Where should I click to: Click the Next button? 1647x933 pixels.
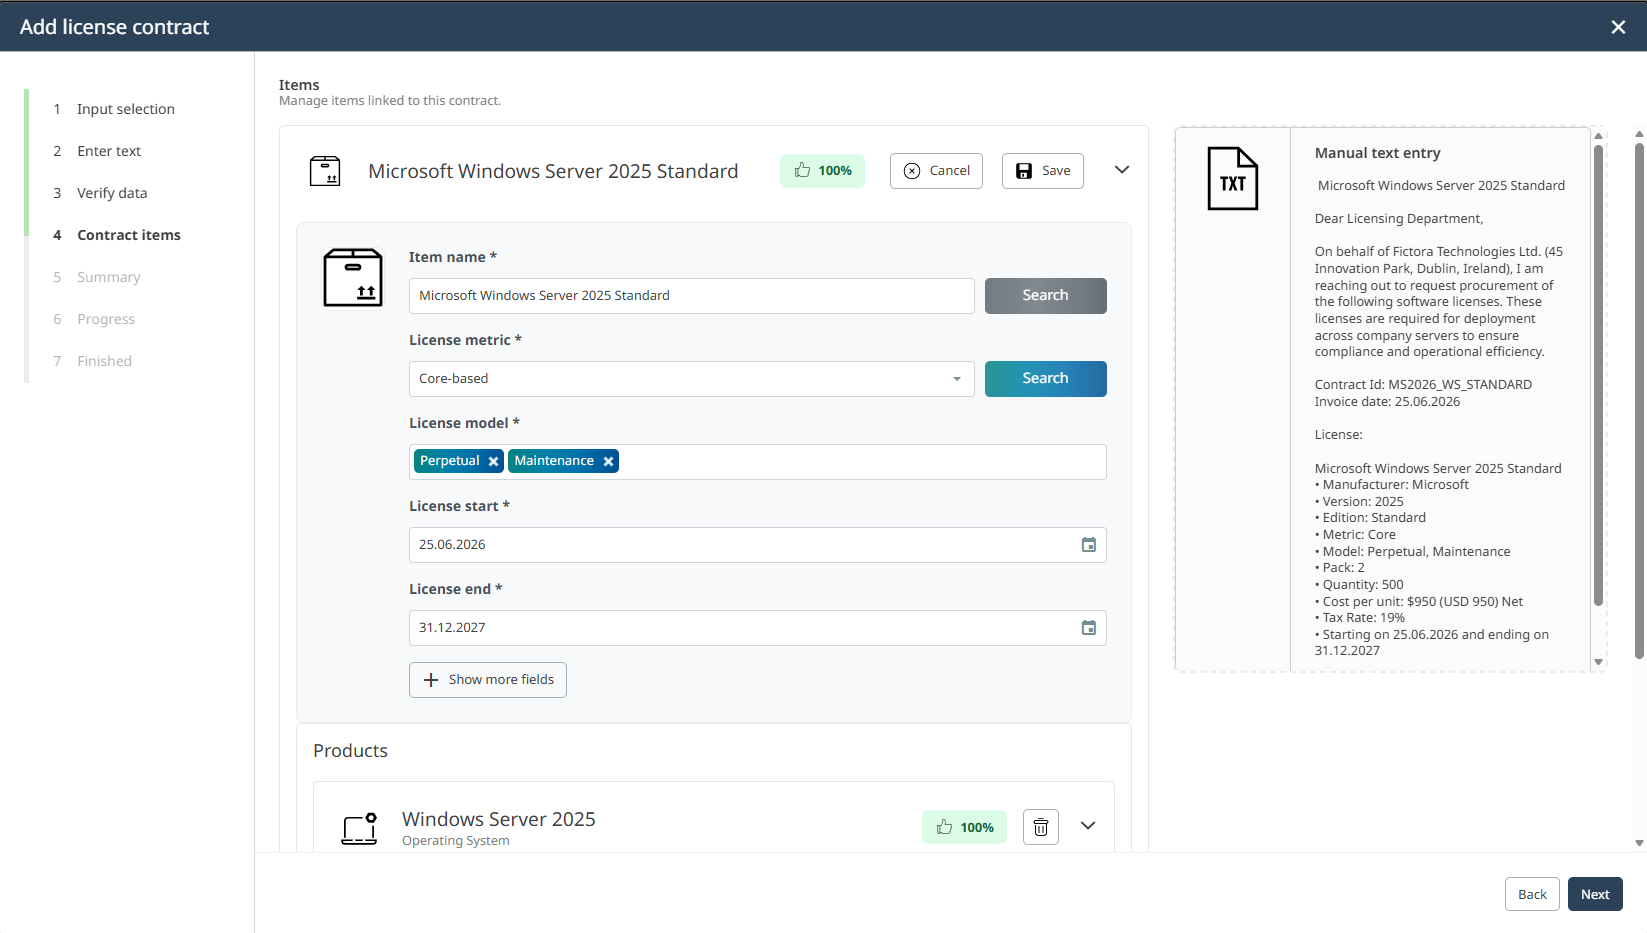[1595, 894]
